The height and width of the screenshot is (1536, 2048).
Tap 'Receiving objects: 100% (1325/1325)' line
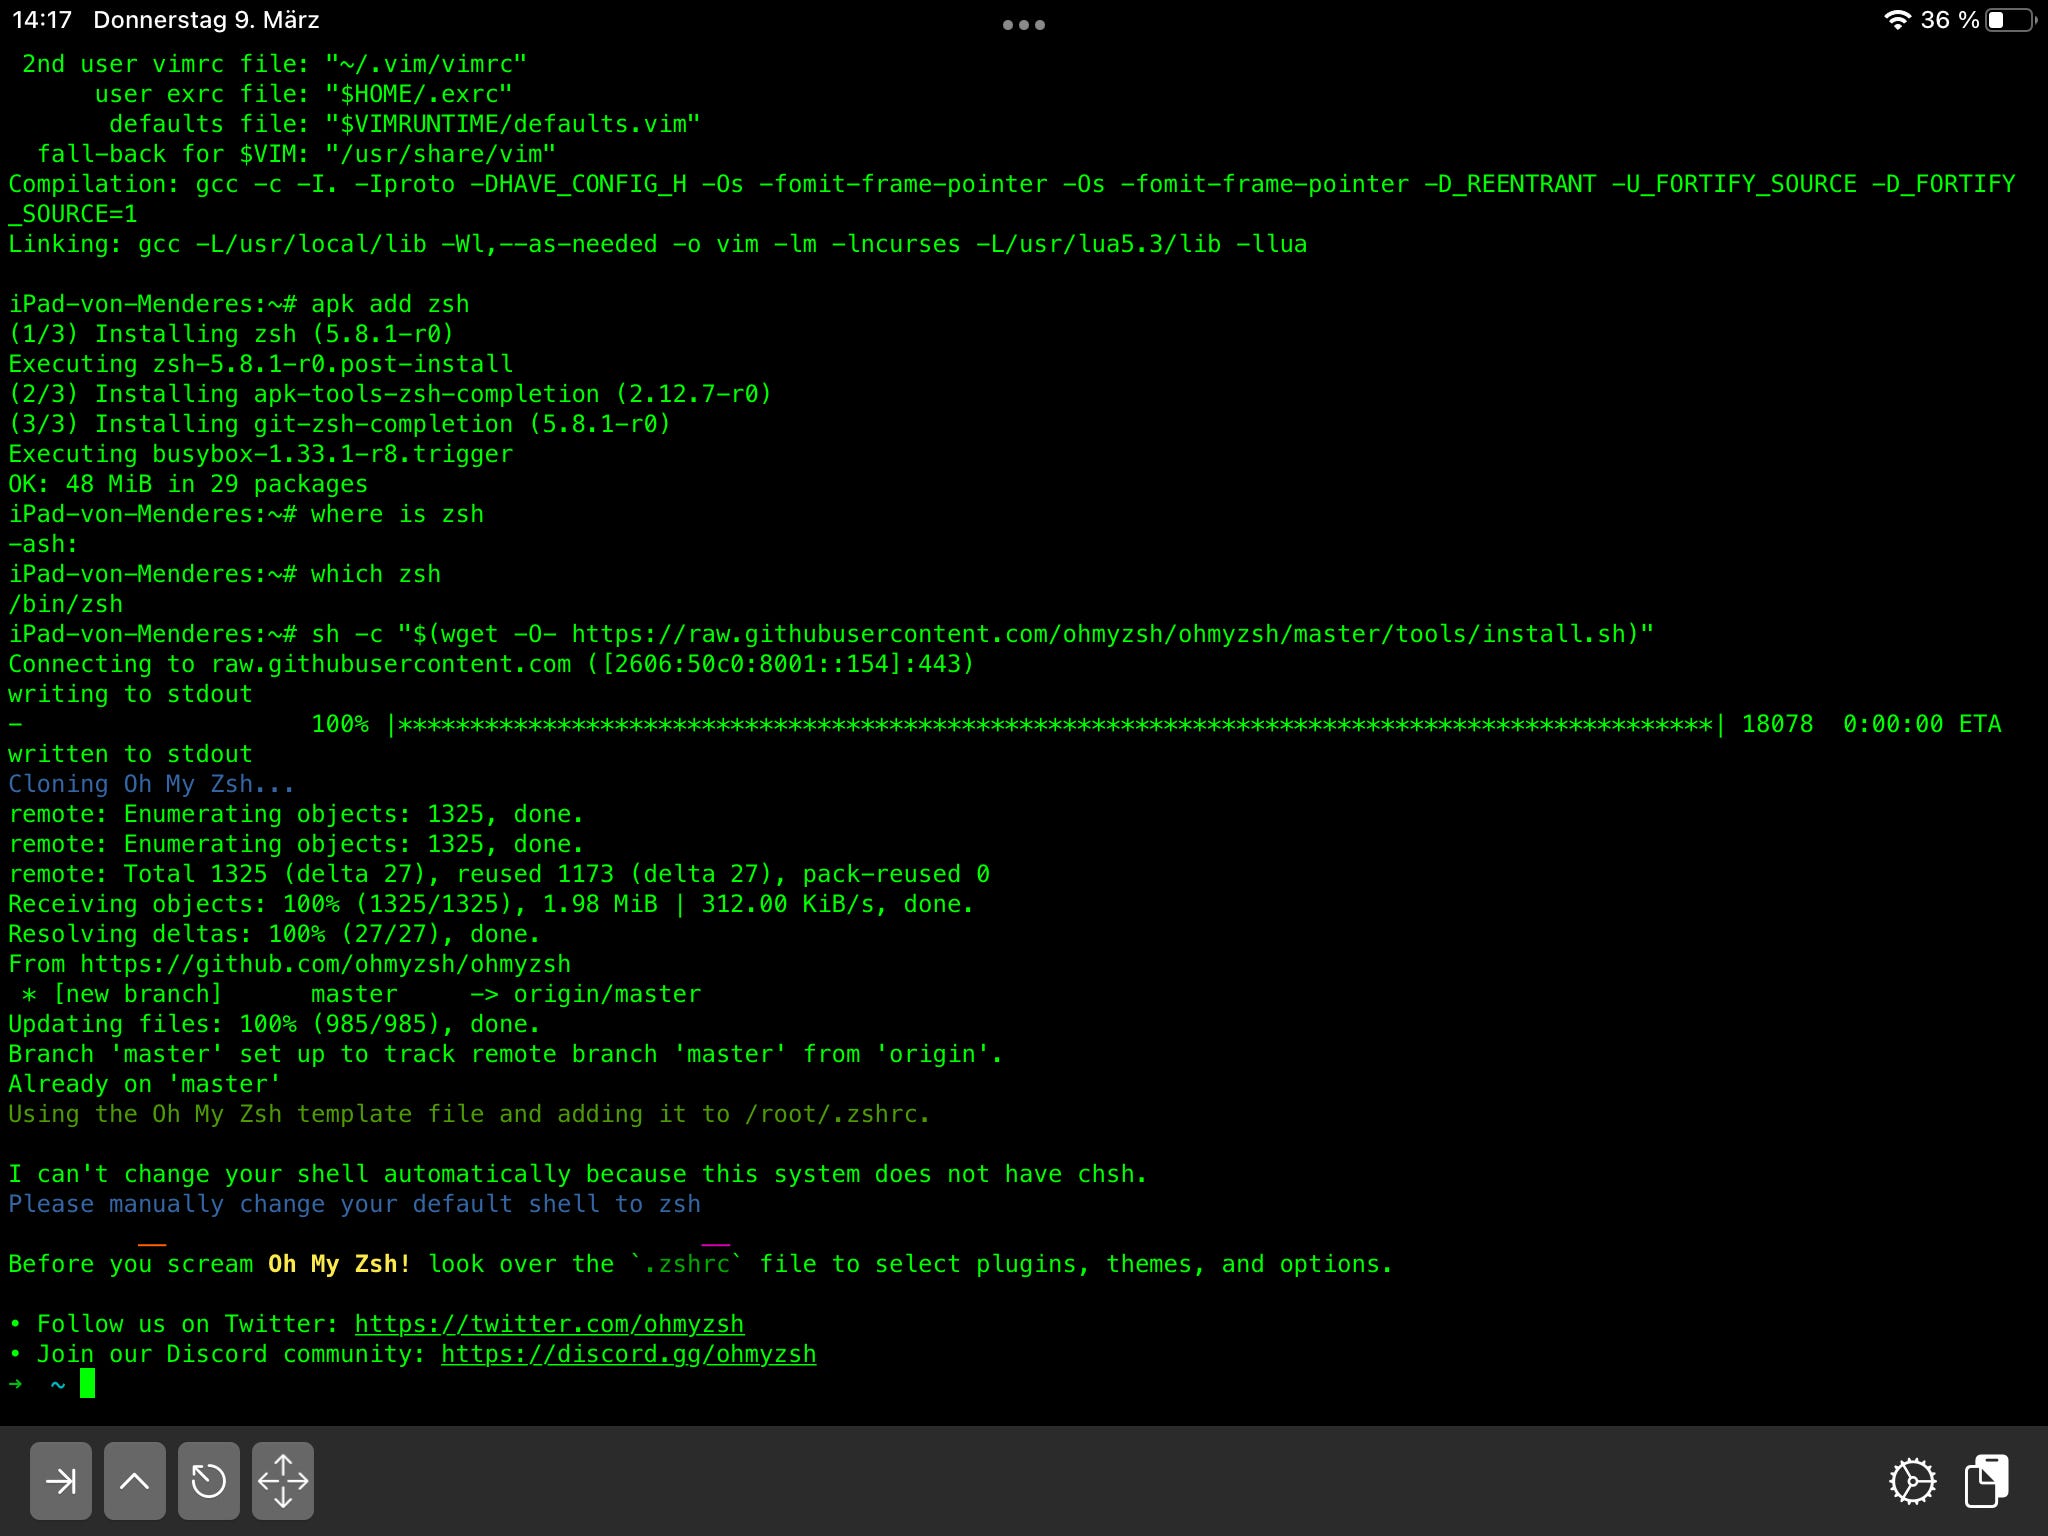[491, 904]
